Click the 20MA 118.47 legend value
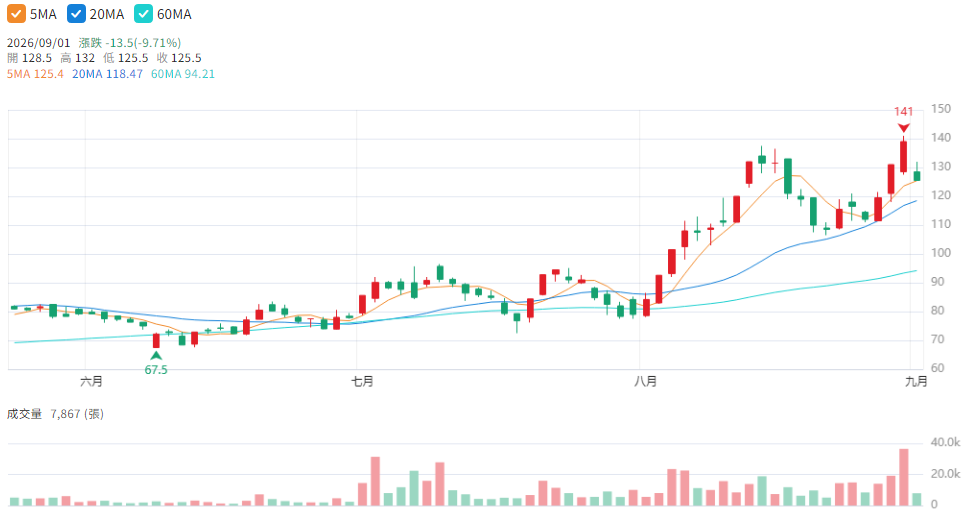 108,74
